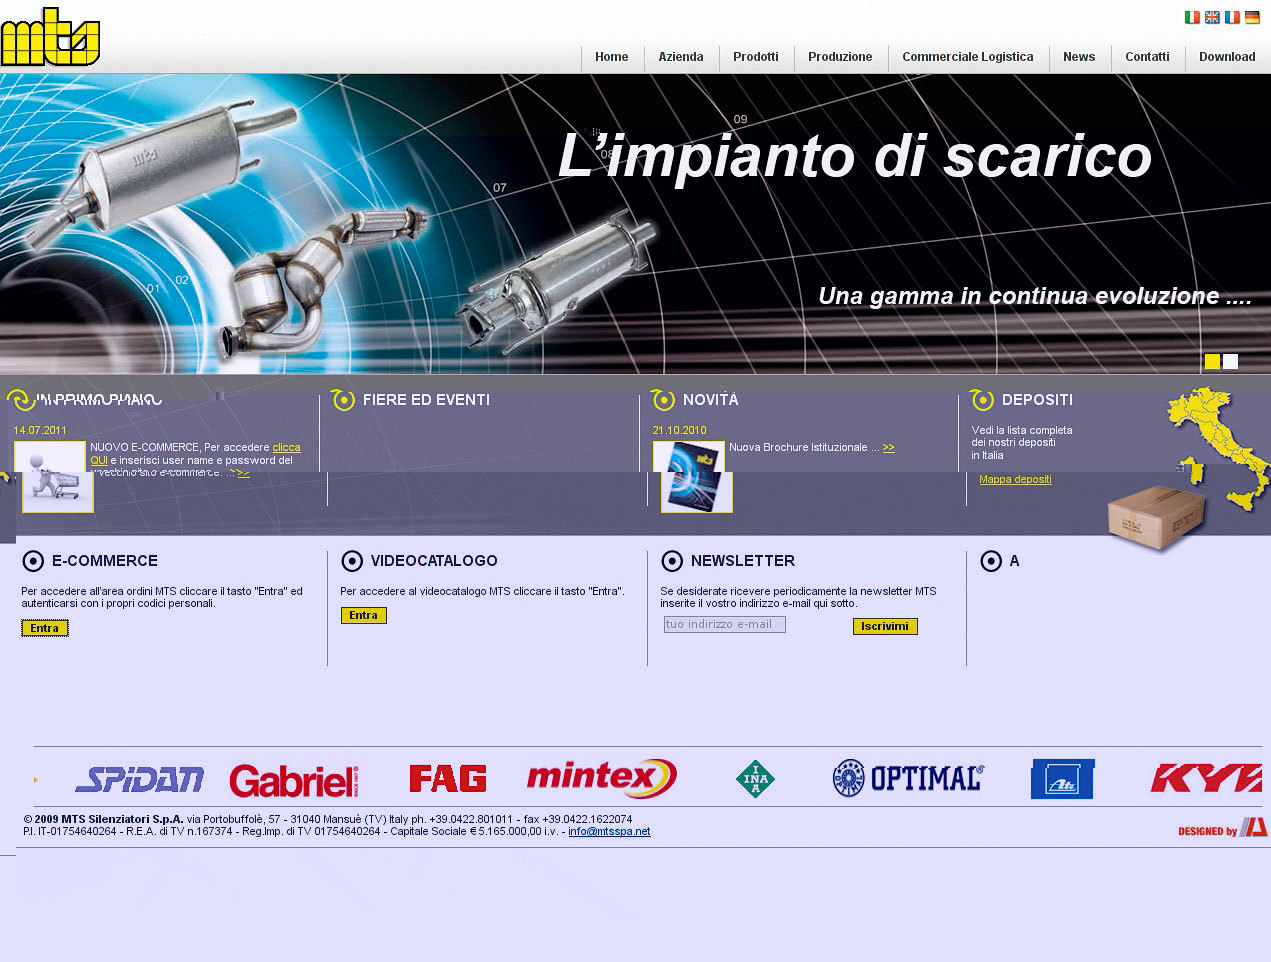Switch site to French flag language
Screen dimensions: 1271x962
pyautogui.click(x=1232, y=17)
